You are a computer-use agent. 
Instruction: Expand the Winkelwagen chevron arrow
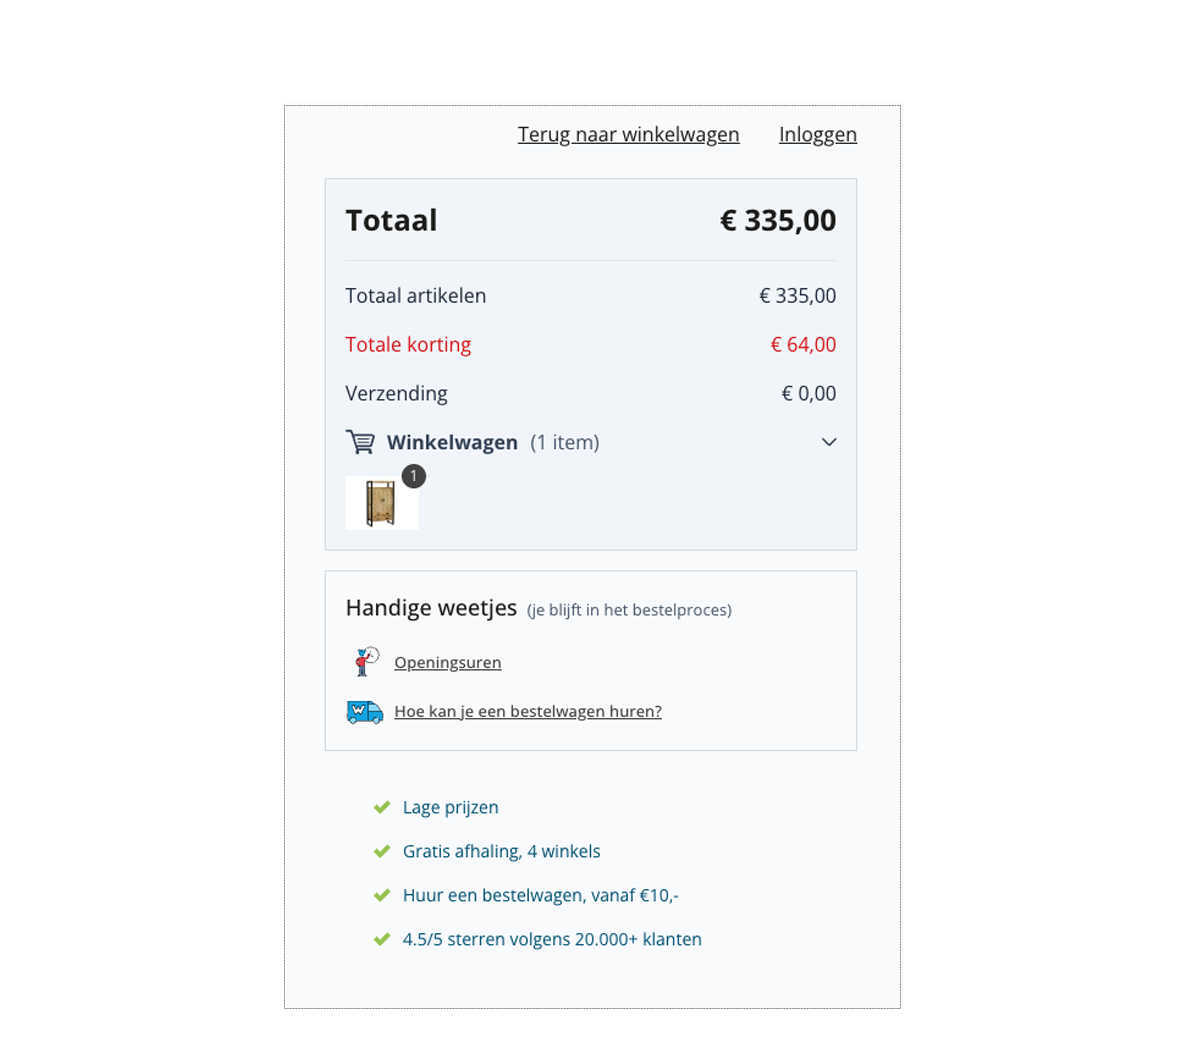[x=829, y=442]
